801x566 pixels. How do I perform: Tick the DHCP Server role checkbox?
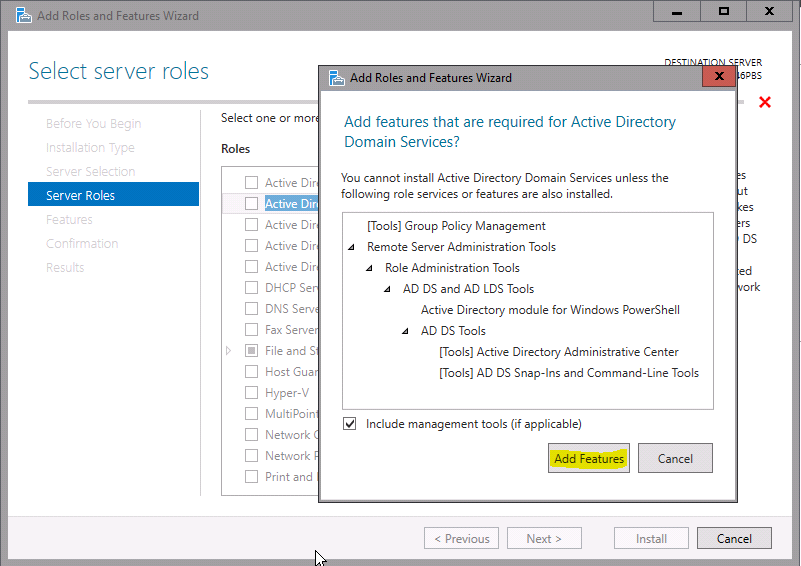[251, 288]
